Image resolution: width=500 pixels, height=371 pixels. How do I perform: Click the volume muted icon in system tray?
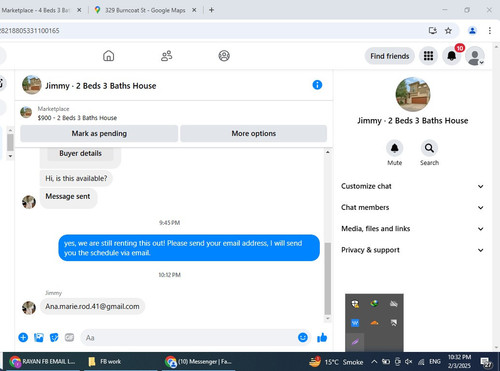(409, 362)
